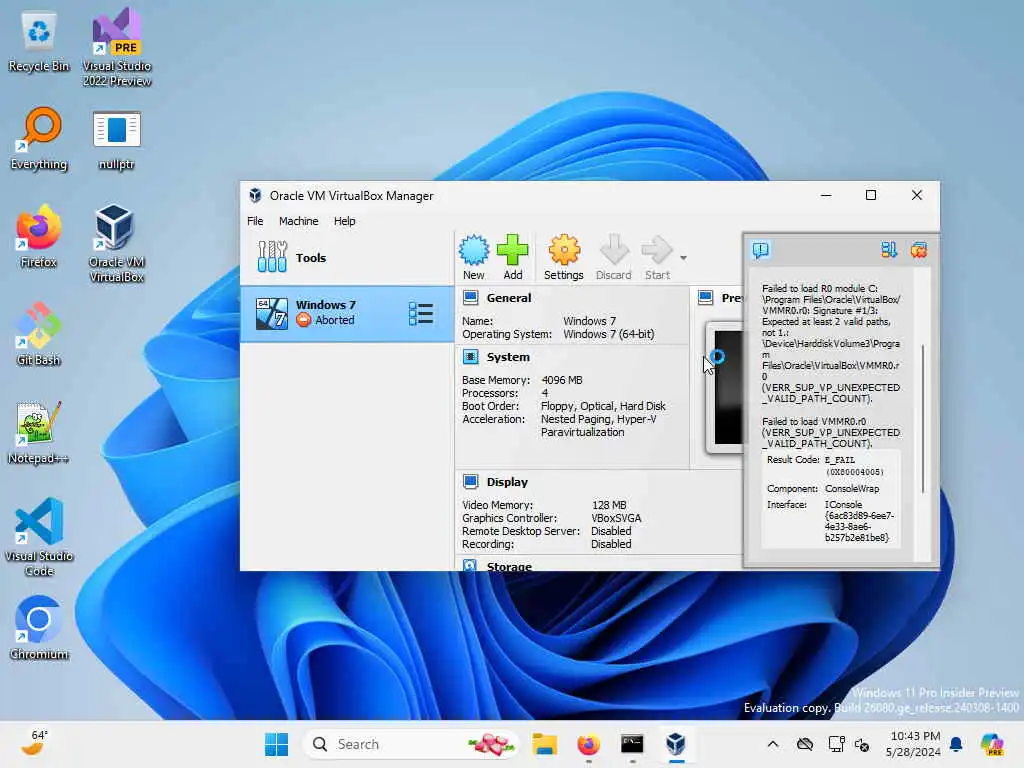Viewport: 1024px width, 768px height.
Task: Click the green Add machine icon
Action: click(513, 257)
